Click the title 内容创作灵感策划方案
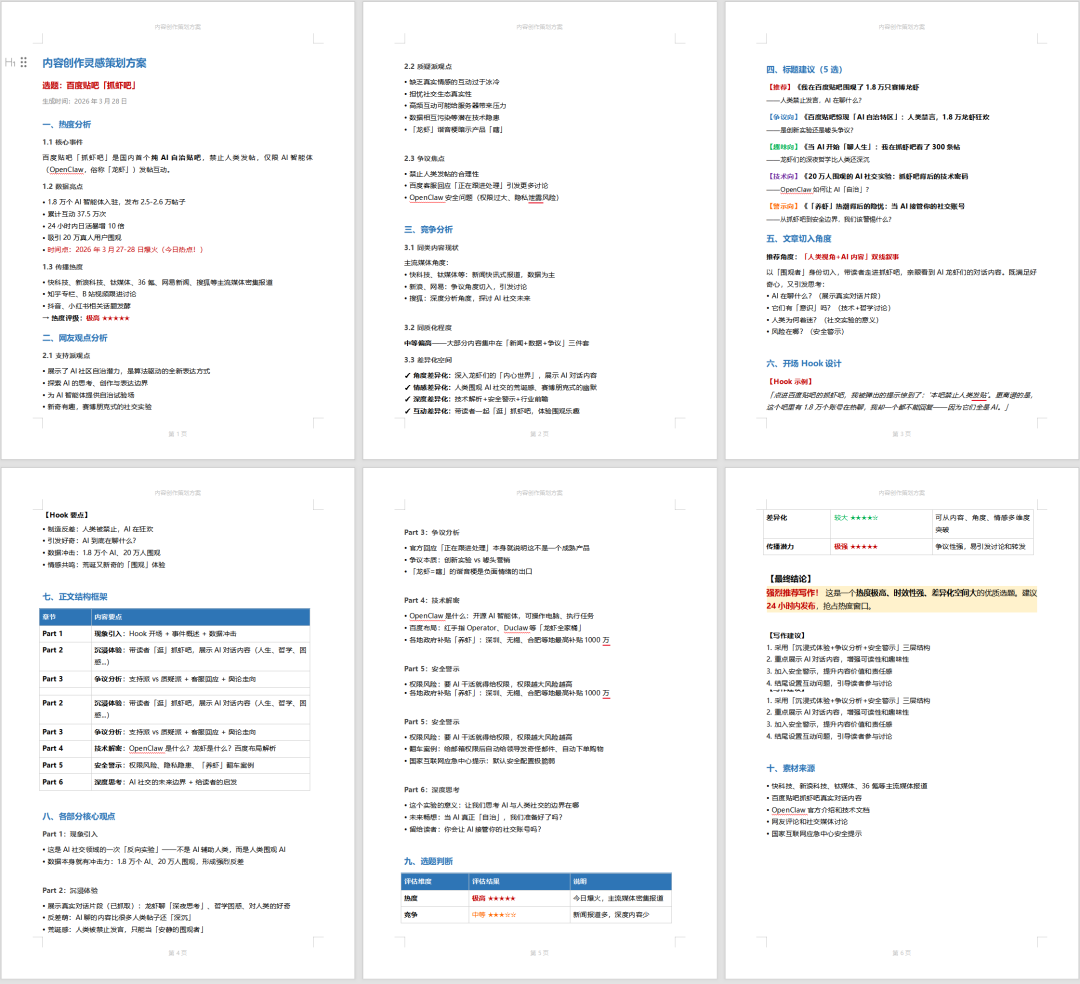1080x984 pixels. 94,63
